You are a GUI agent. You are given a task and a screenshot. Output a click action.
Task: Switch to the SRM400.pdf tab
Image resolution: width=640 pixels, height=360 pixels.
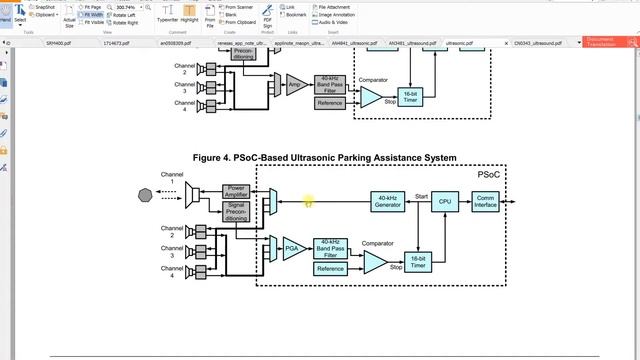pyautogui.click(x=58, y=43)
